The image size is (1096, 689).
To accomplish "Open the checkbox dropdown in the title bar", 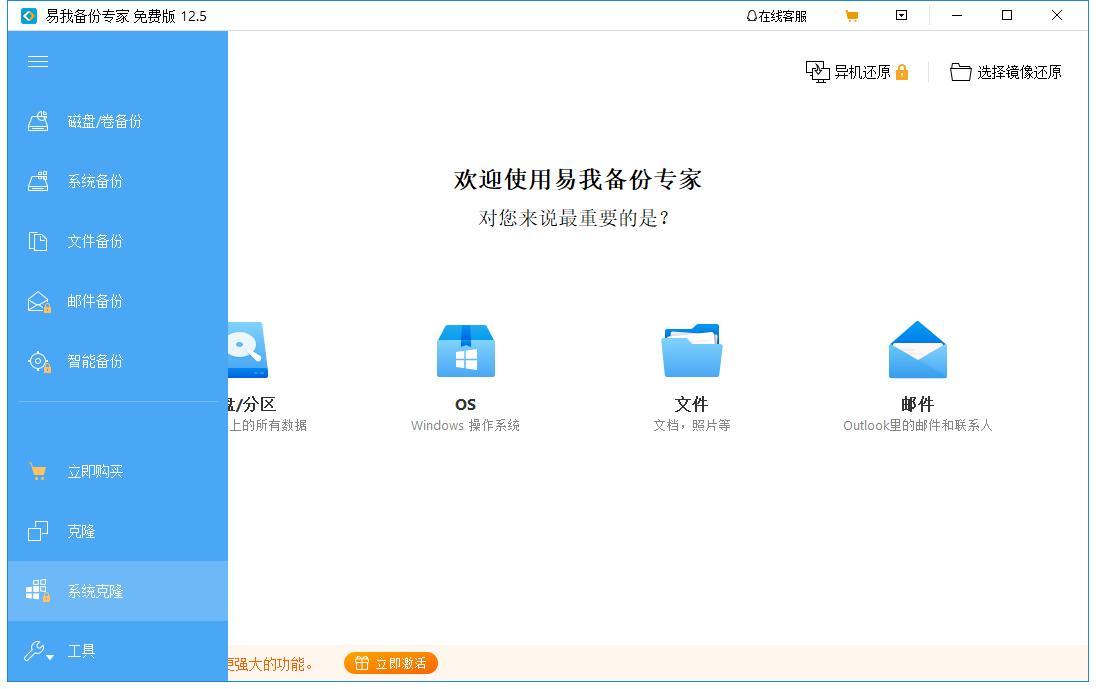I will pos(900,15).
